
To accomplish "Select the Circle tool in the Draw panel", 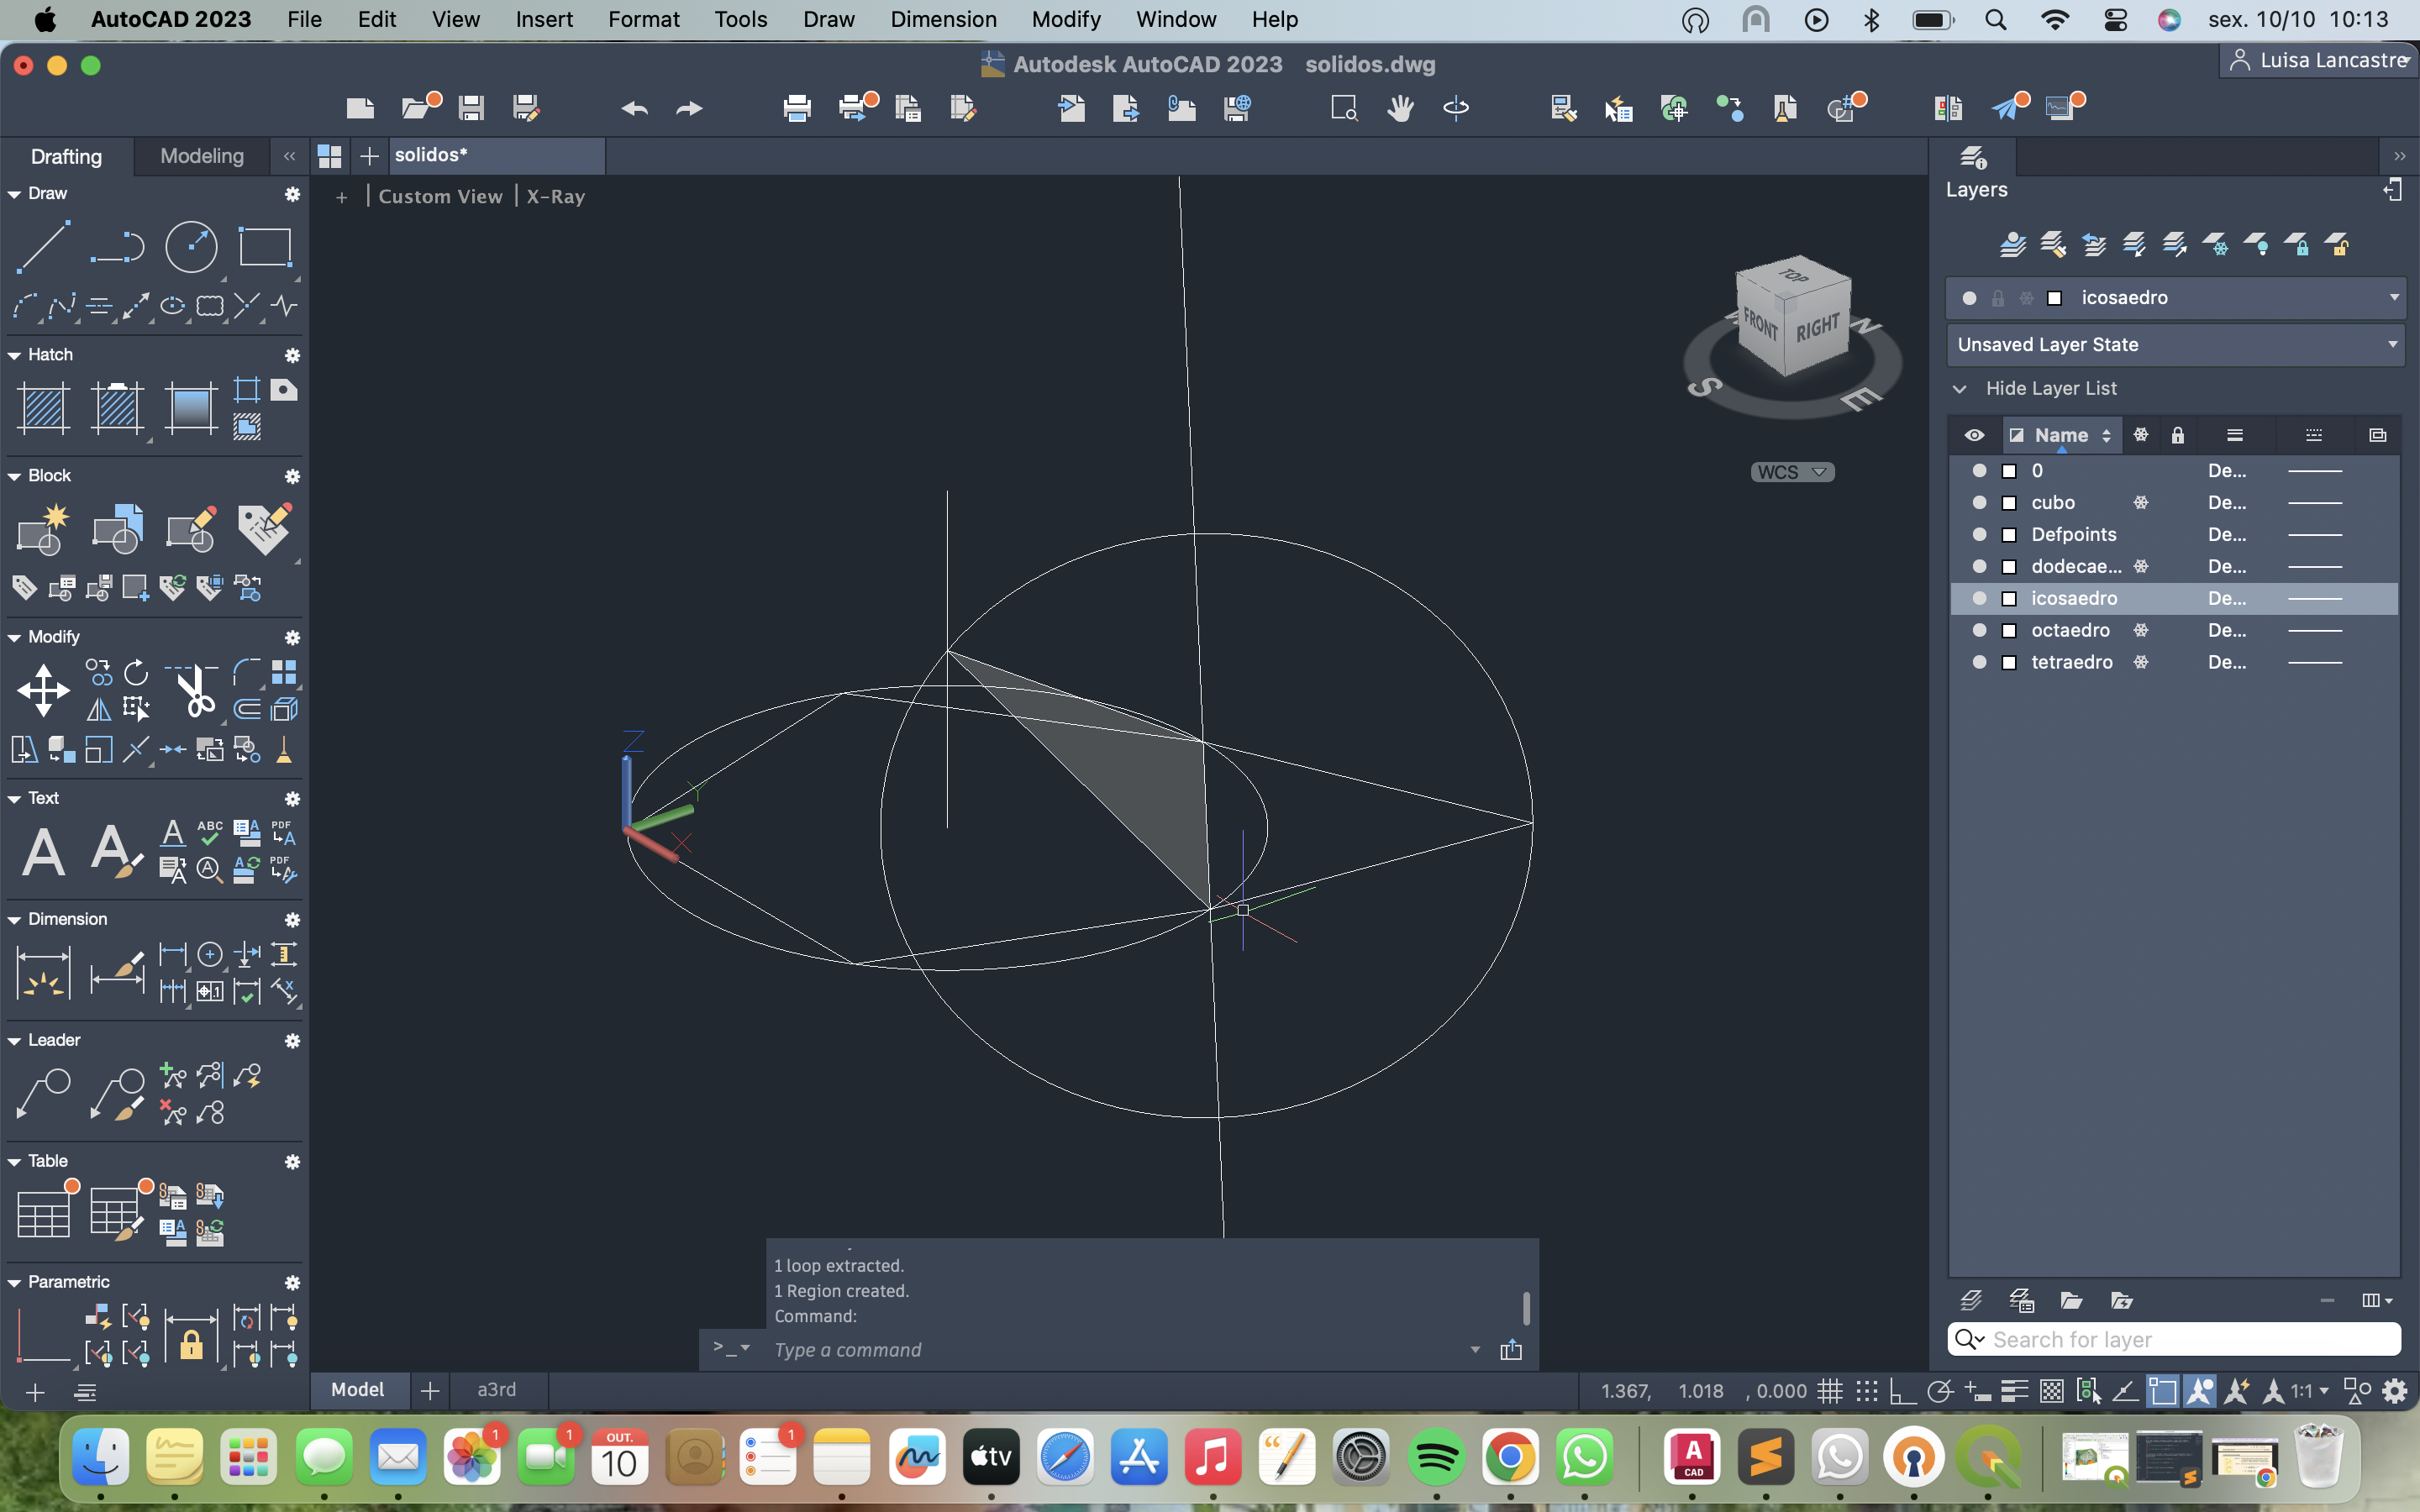I will (x=191, y=246).
